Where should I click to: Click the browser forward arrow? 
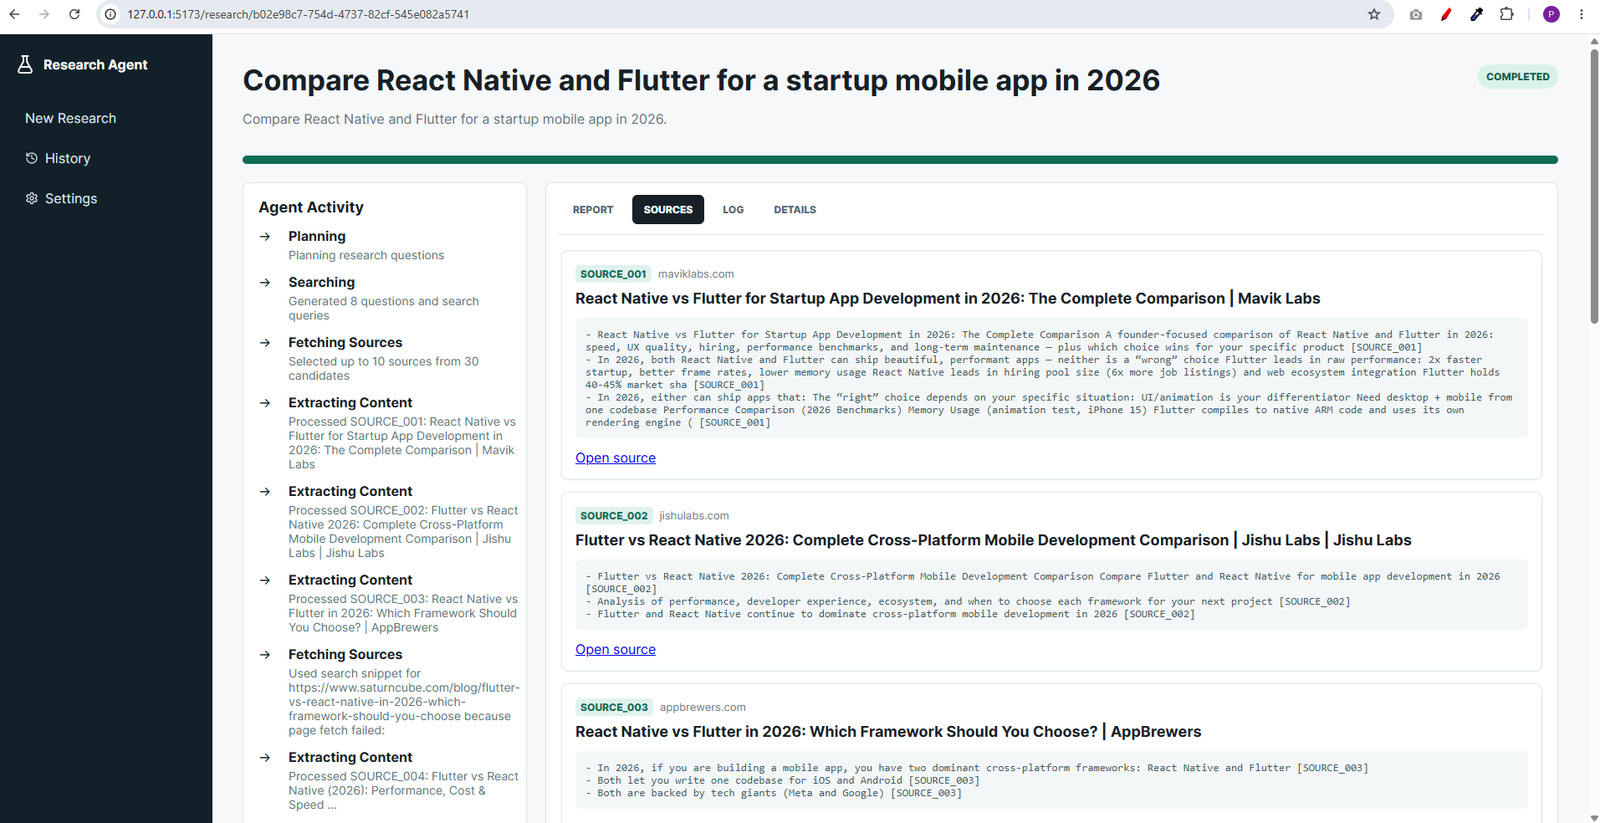(44, 14)
